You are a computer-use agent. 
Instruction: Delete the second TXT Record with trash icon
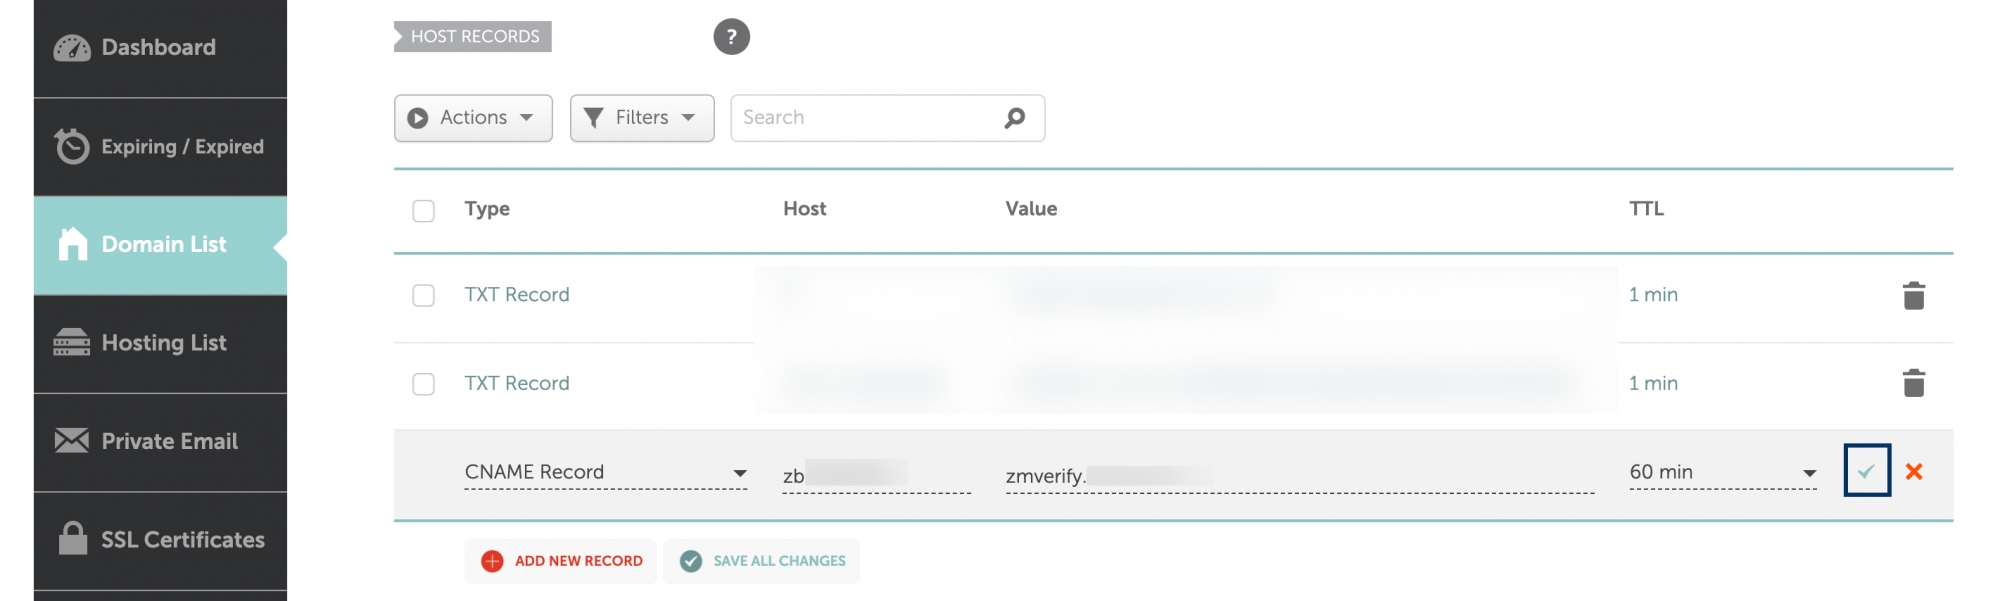[1913, 383]
